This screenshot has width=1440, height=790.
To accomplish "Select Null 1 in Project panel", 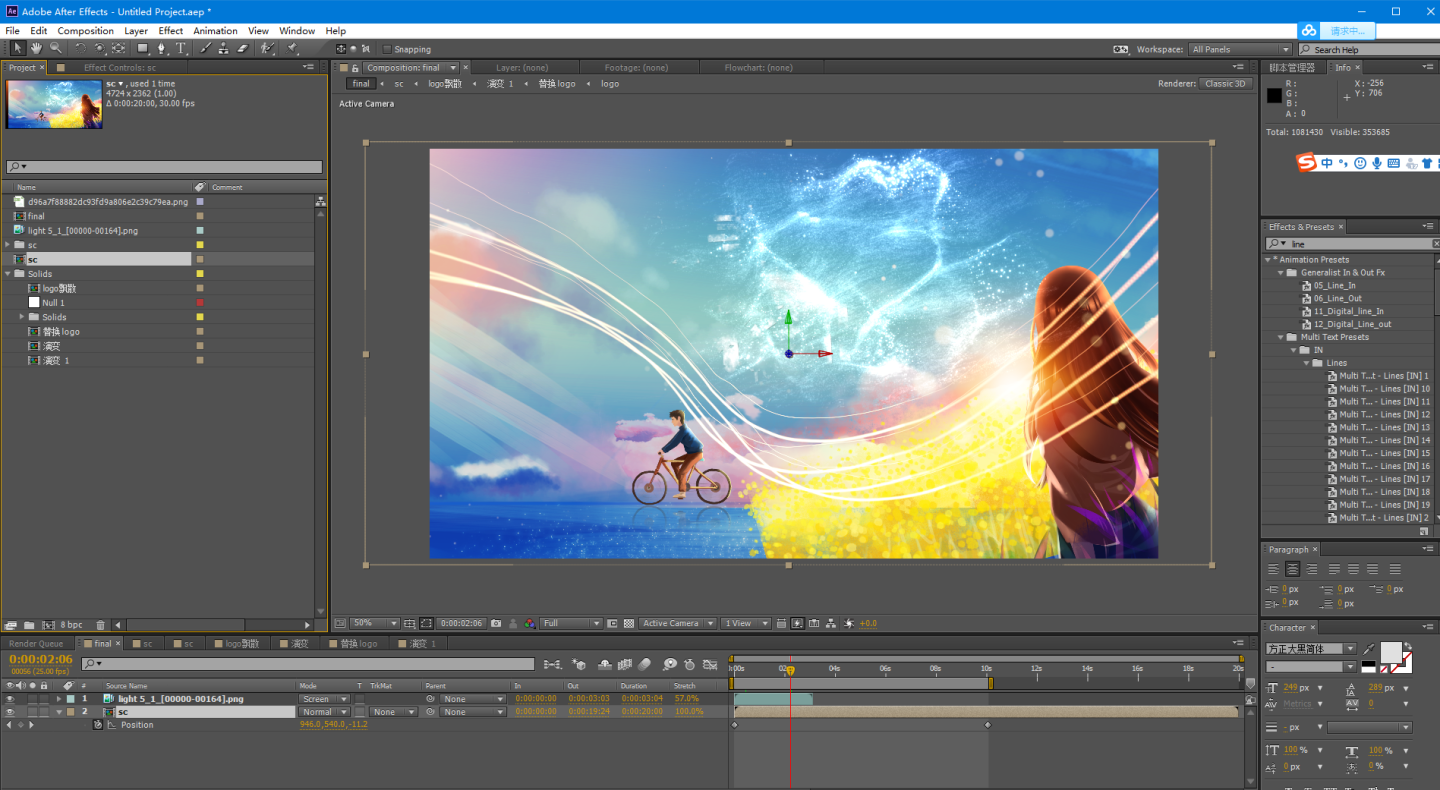I will coord(53,302).
